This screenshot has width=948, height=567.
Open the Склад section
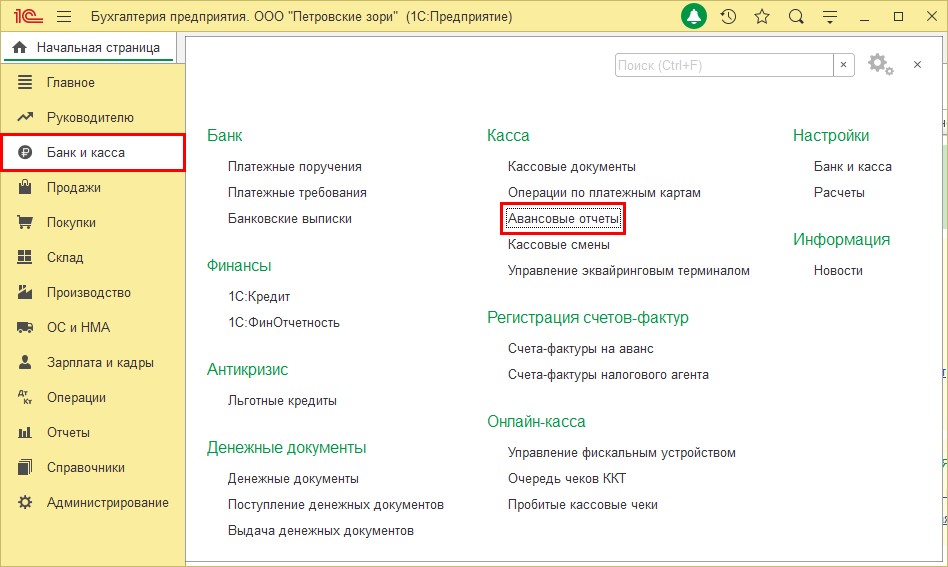tap(93, 258)
